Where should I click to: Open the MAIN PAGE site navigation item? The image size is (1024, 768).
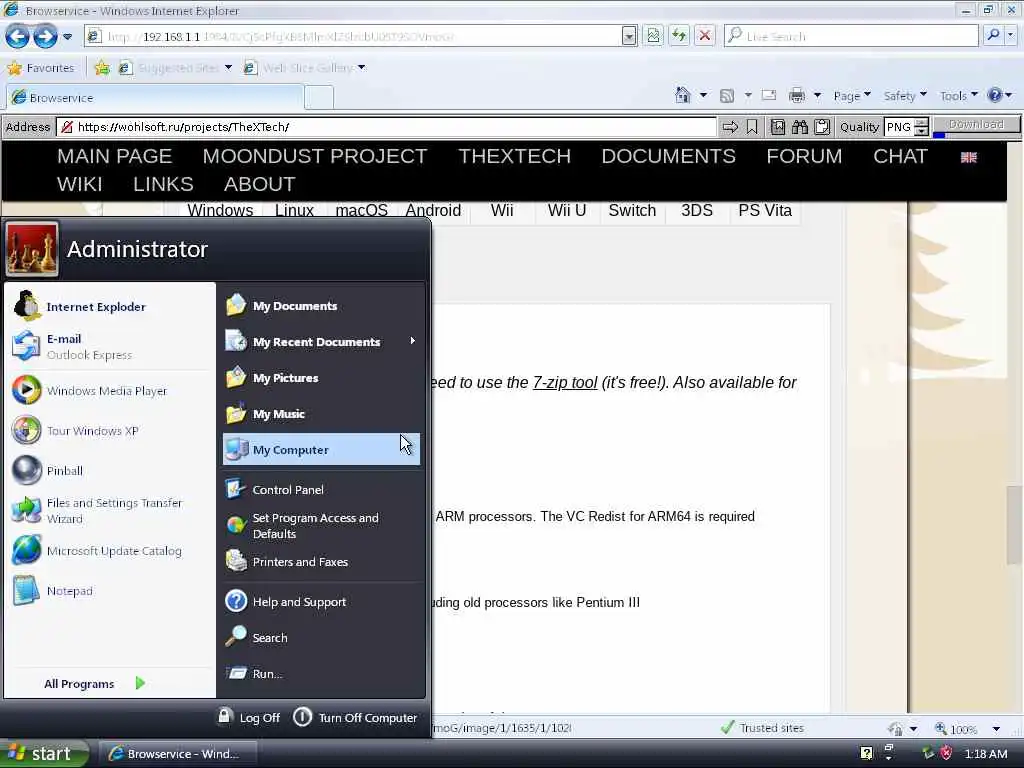click(x=114, y=156)
